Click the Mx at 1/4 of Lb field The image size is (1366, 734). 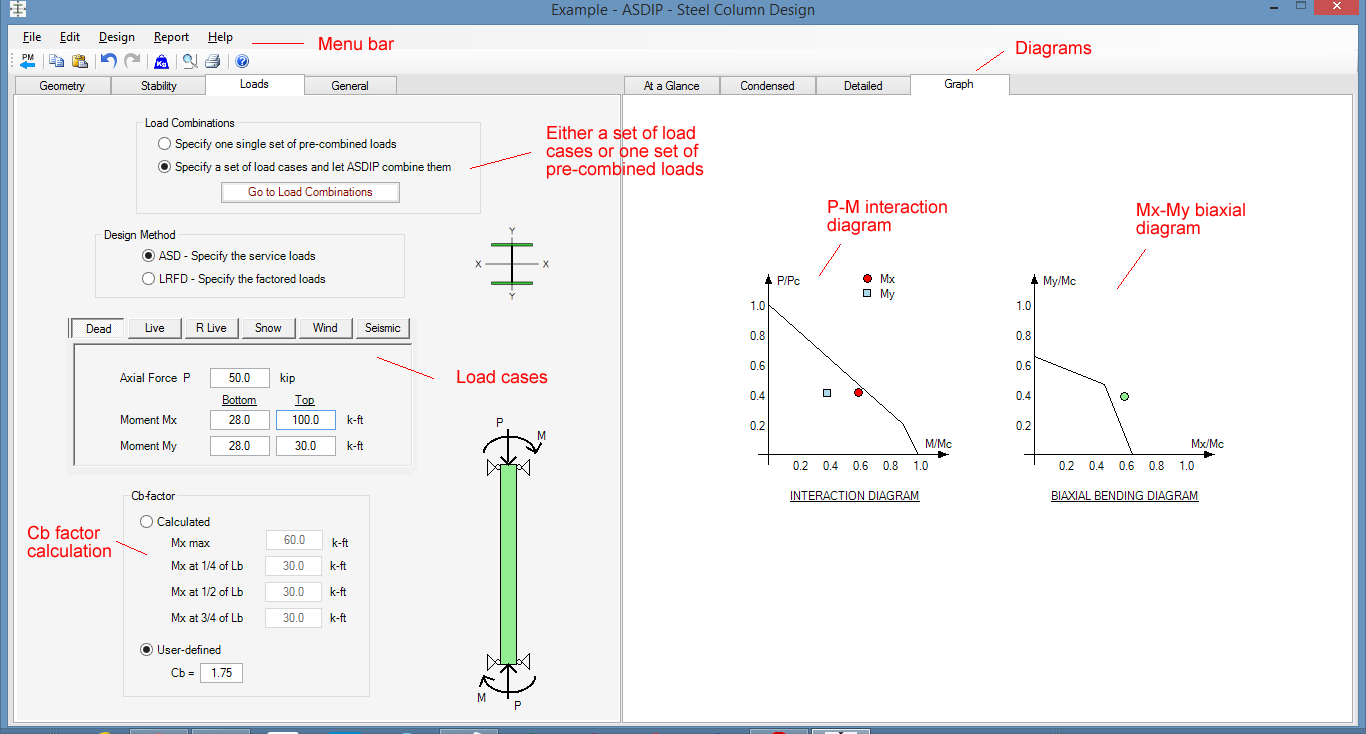tap(294, 566)
